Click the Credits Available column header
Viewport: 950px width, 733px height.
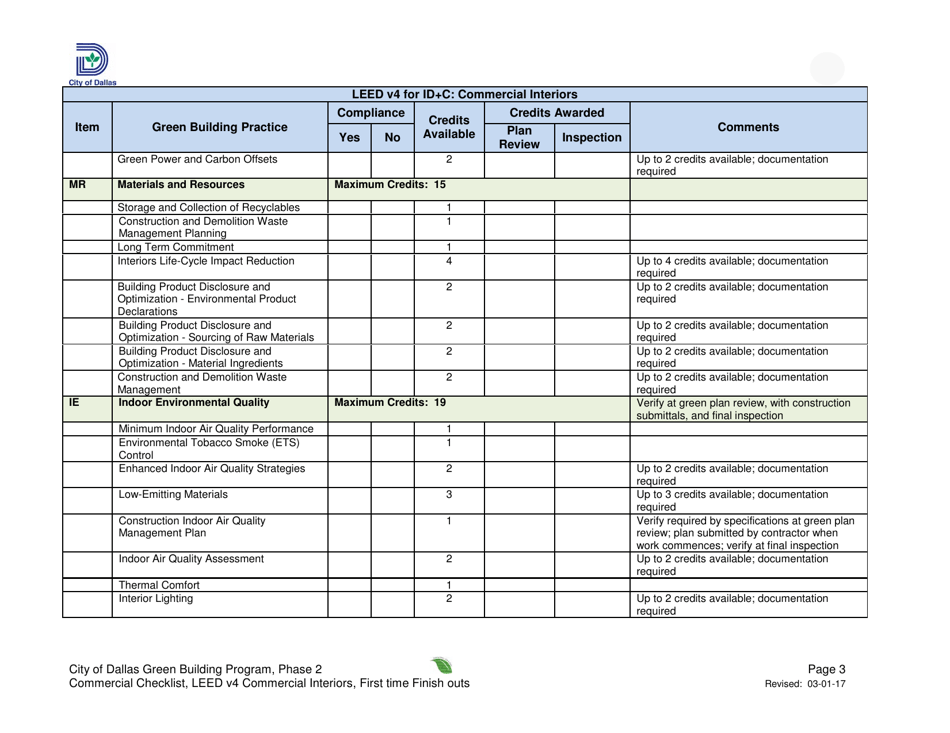448,127
